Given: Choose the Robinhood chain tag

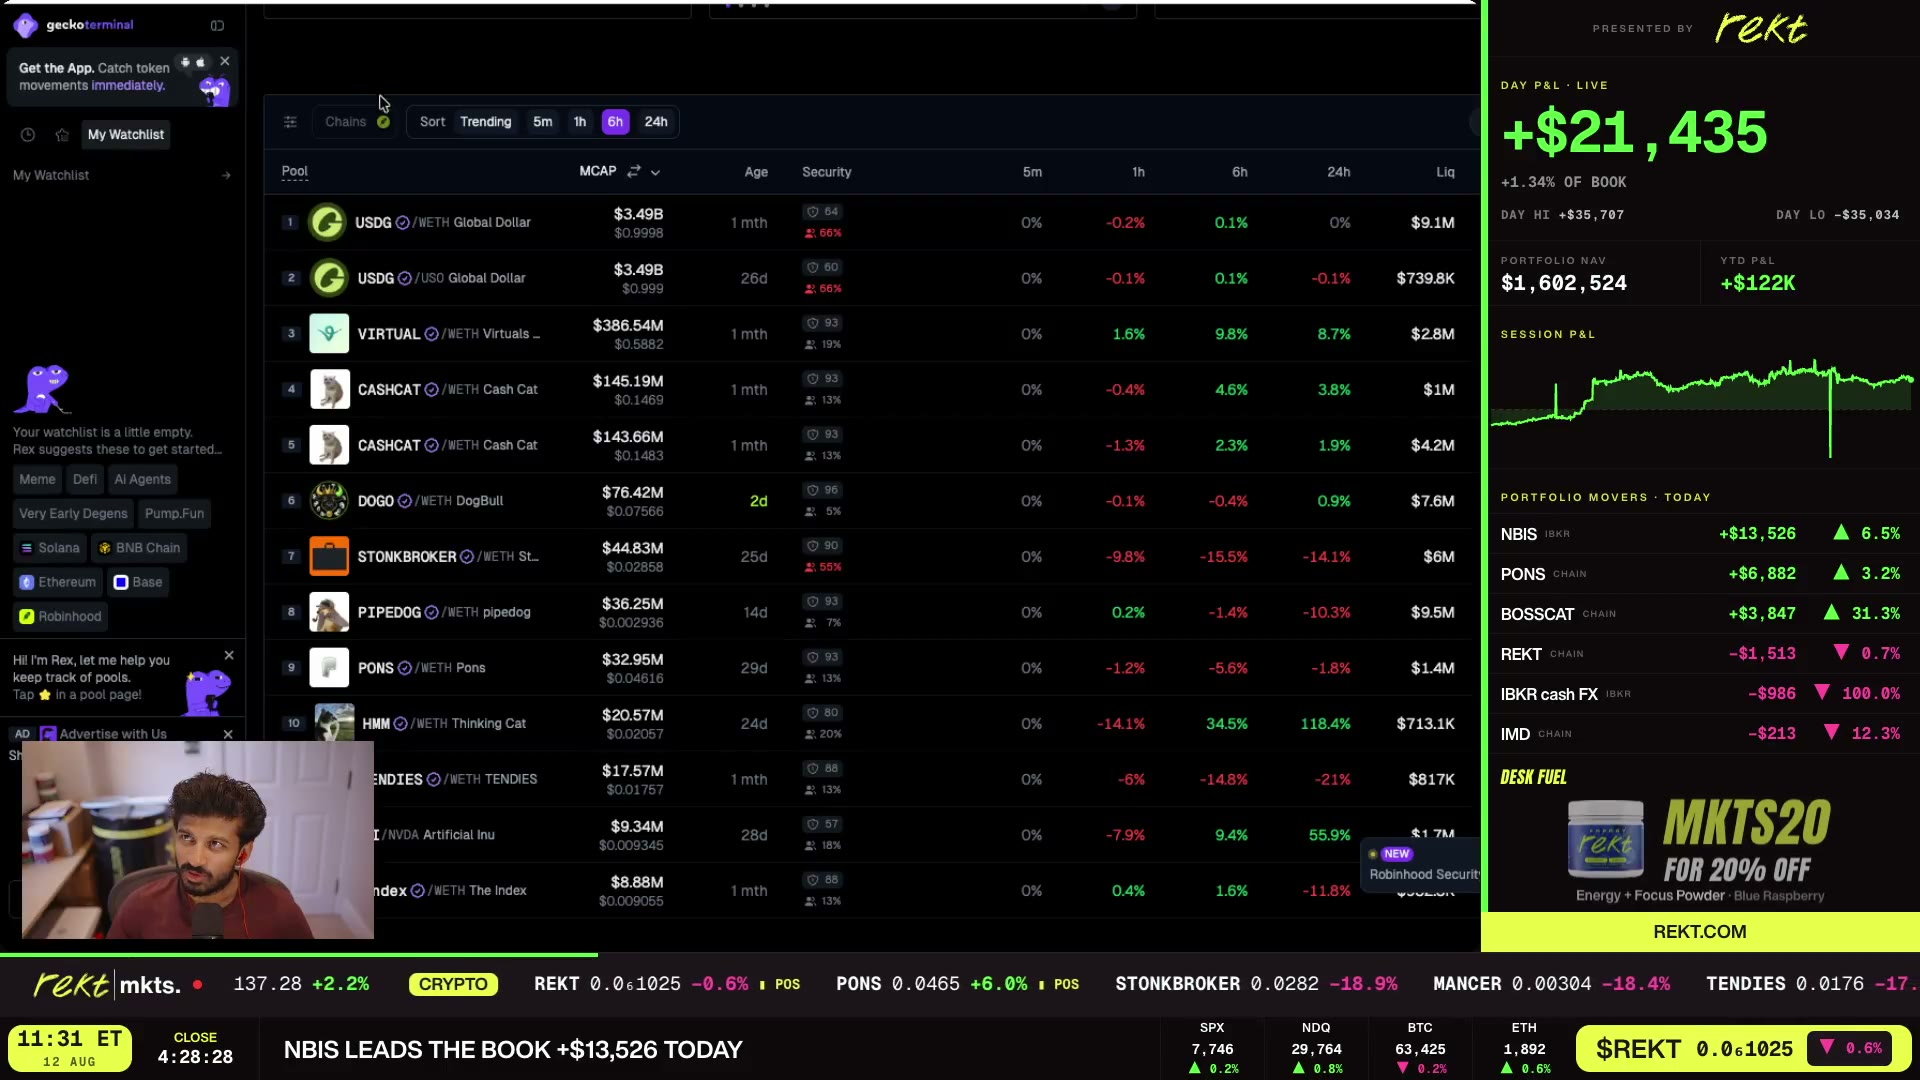Looking at the screenshot, I should pos(61,617).
